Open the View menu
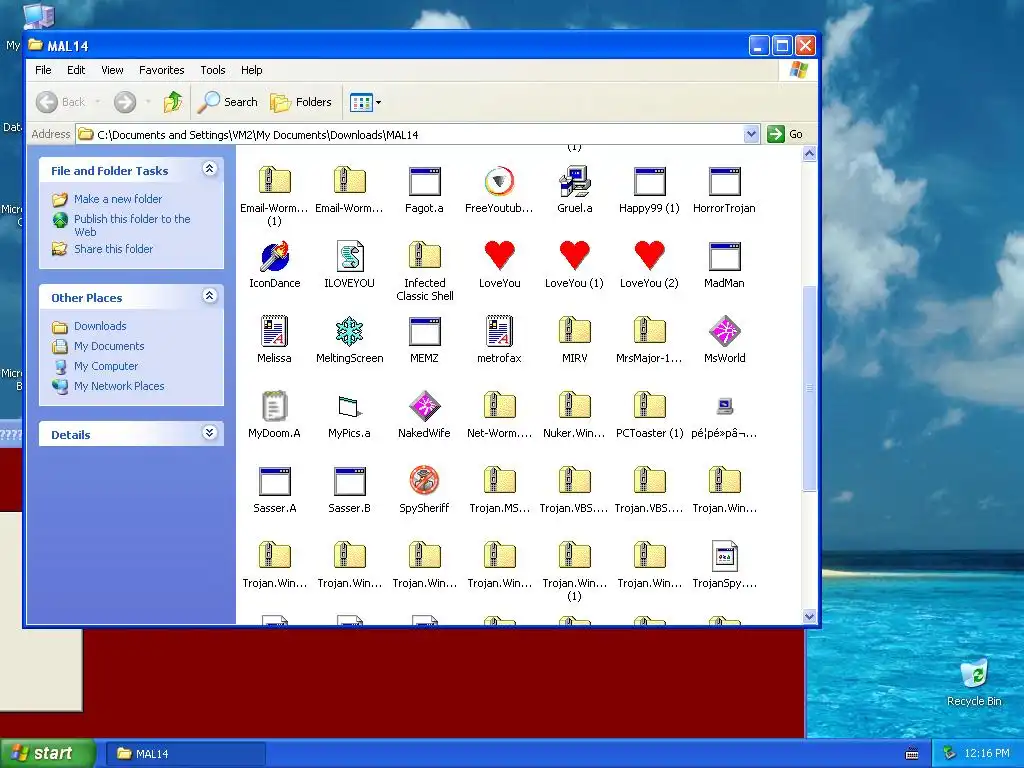Image resolution: width=1024 pixels, height=768 pixels. pyautogui.click(x=112, y=70)
